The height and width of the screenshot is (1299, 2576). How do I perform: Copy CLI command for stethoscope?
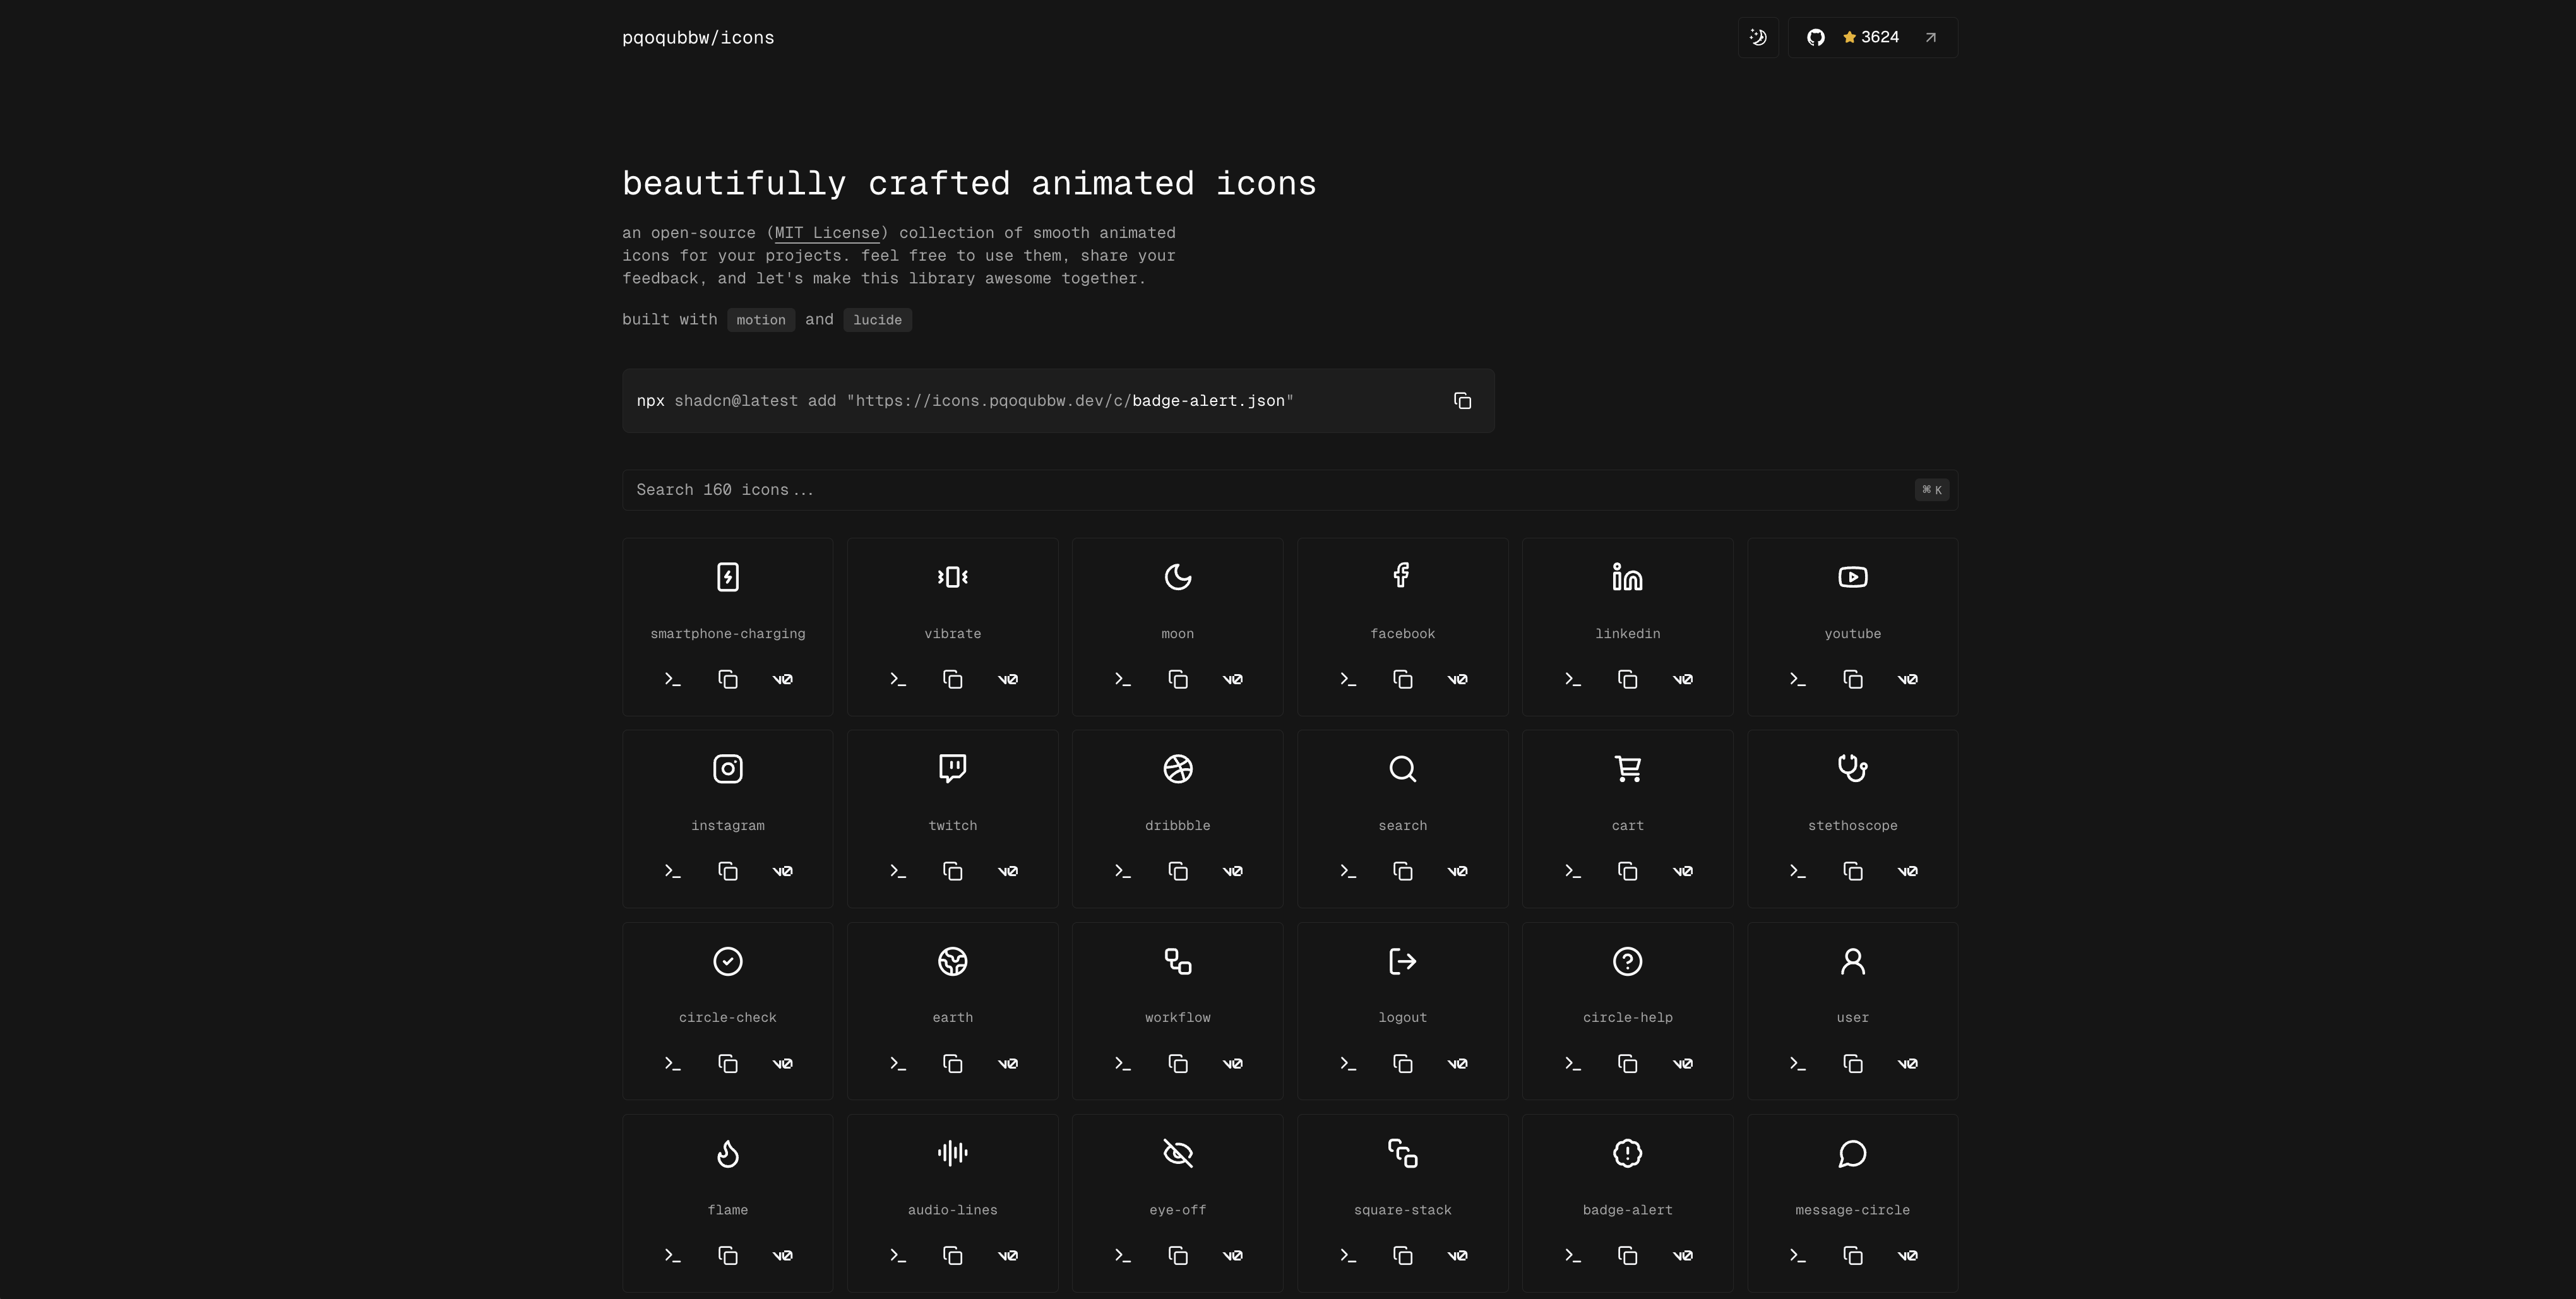pyautogui.click(x=1798, y=872)
